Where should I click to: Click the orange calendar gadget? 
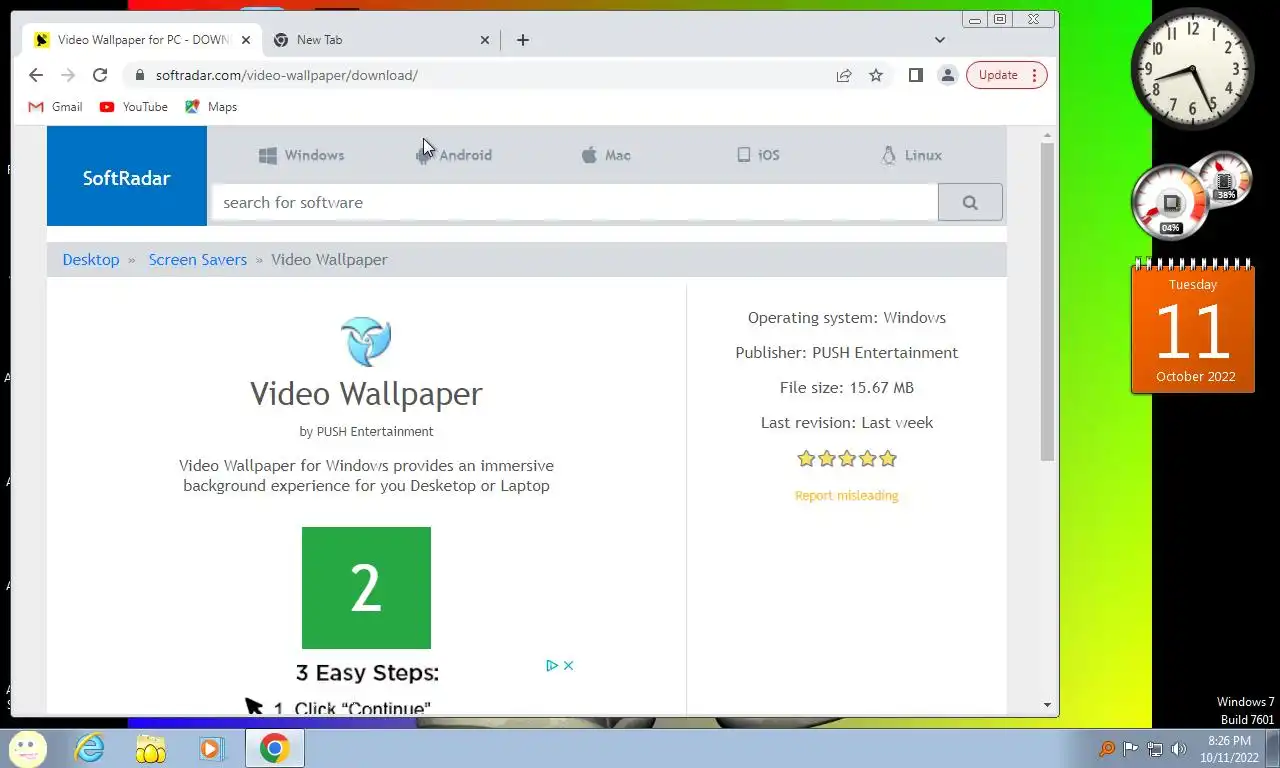[x=1193, y=326]
